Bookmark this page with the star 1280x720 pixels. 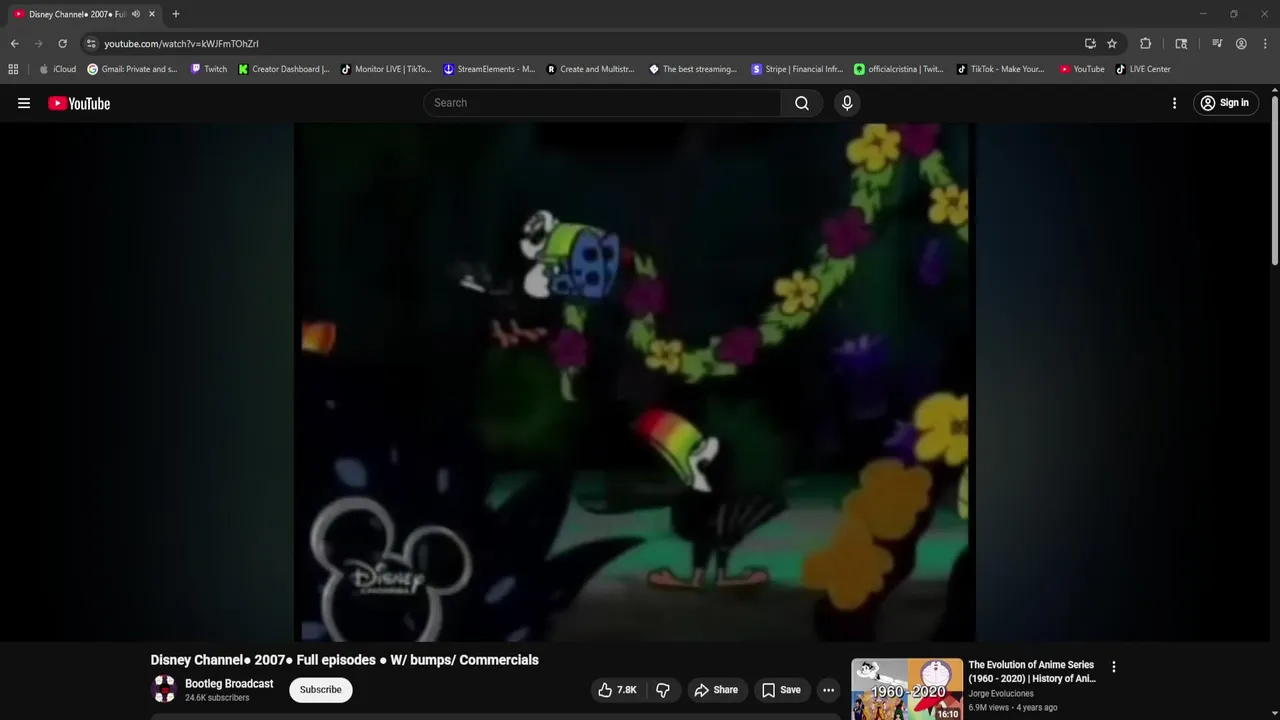point(1112,44)
